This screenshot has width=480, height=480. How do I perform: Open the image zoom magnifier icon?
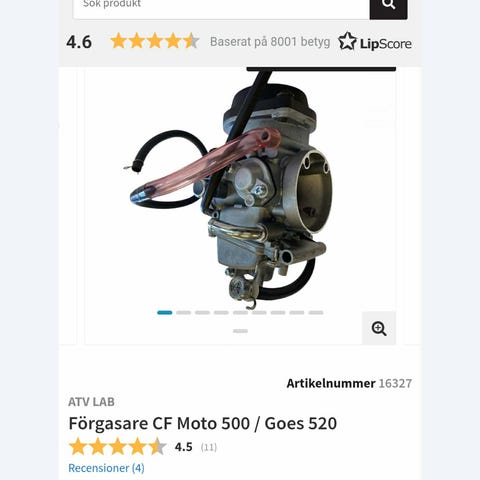pos(379,328)
